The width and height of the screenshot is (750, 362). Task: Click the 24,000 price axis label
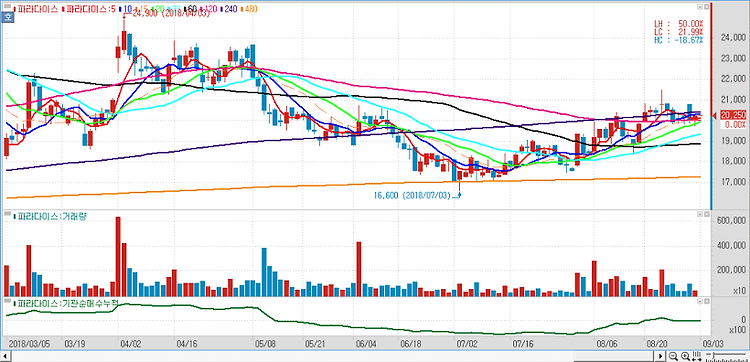[733, 38]
